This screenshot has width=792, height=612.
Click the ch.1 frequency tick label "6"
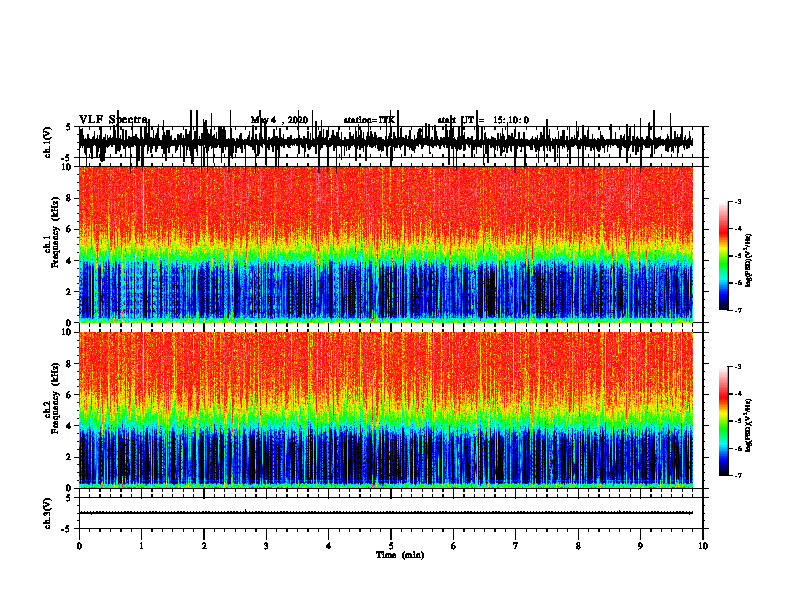(69, 229)
